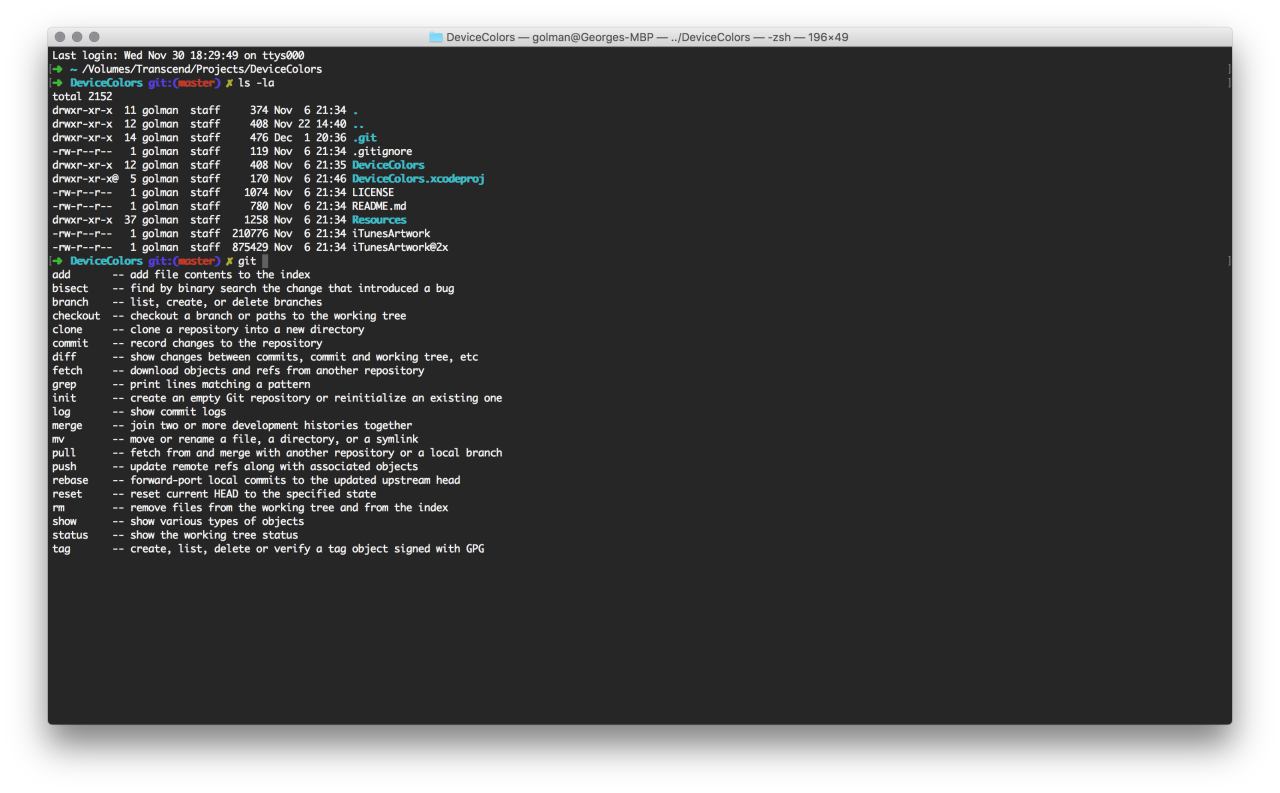Select the 'diff' command name in completions
Screen dimensions: 1280x793
click(64, 357)
